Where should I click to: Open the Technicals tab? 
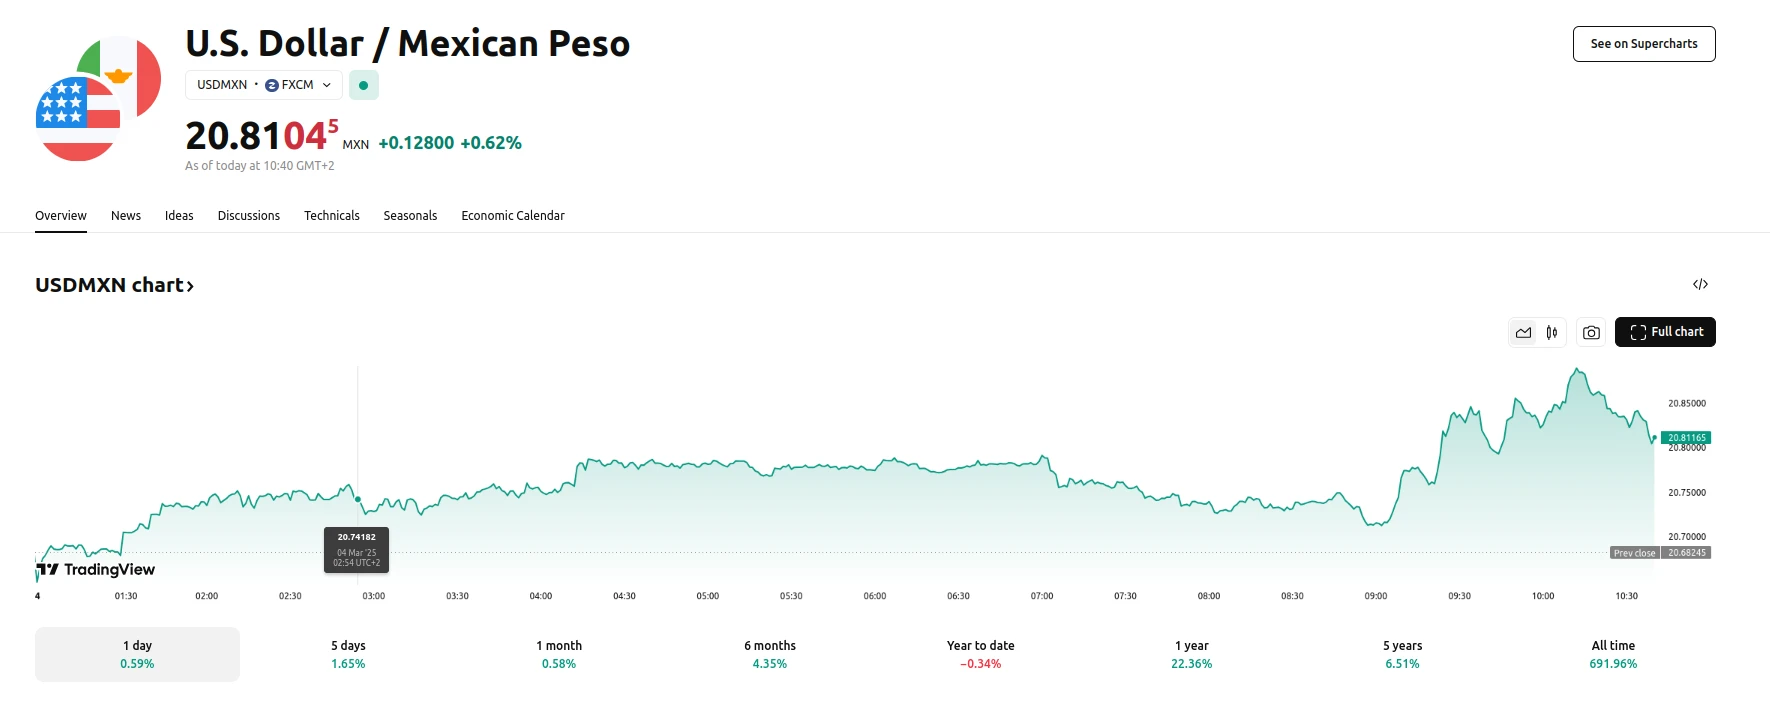click(331, 216)
